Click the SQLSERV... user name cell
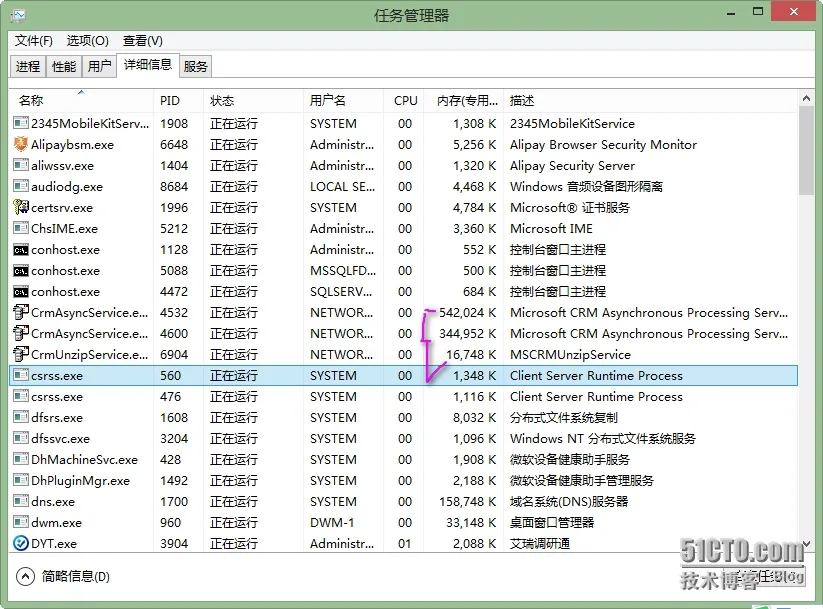Viewport: 823px width, 609px height. (341, 291)
